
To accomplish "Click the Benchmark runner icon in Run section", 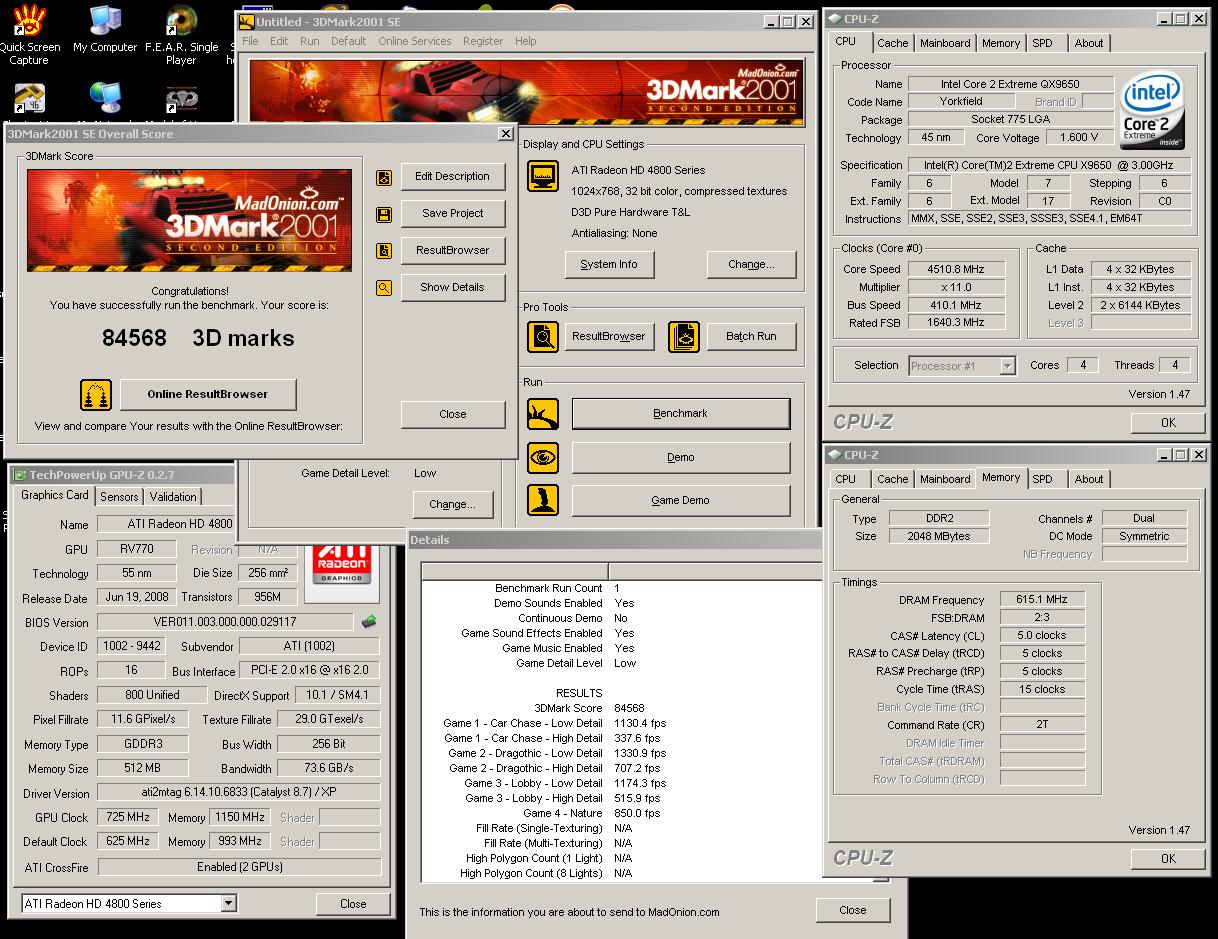I will (x=543, y=413).
